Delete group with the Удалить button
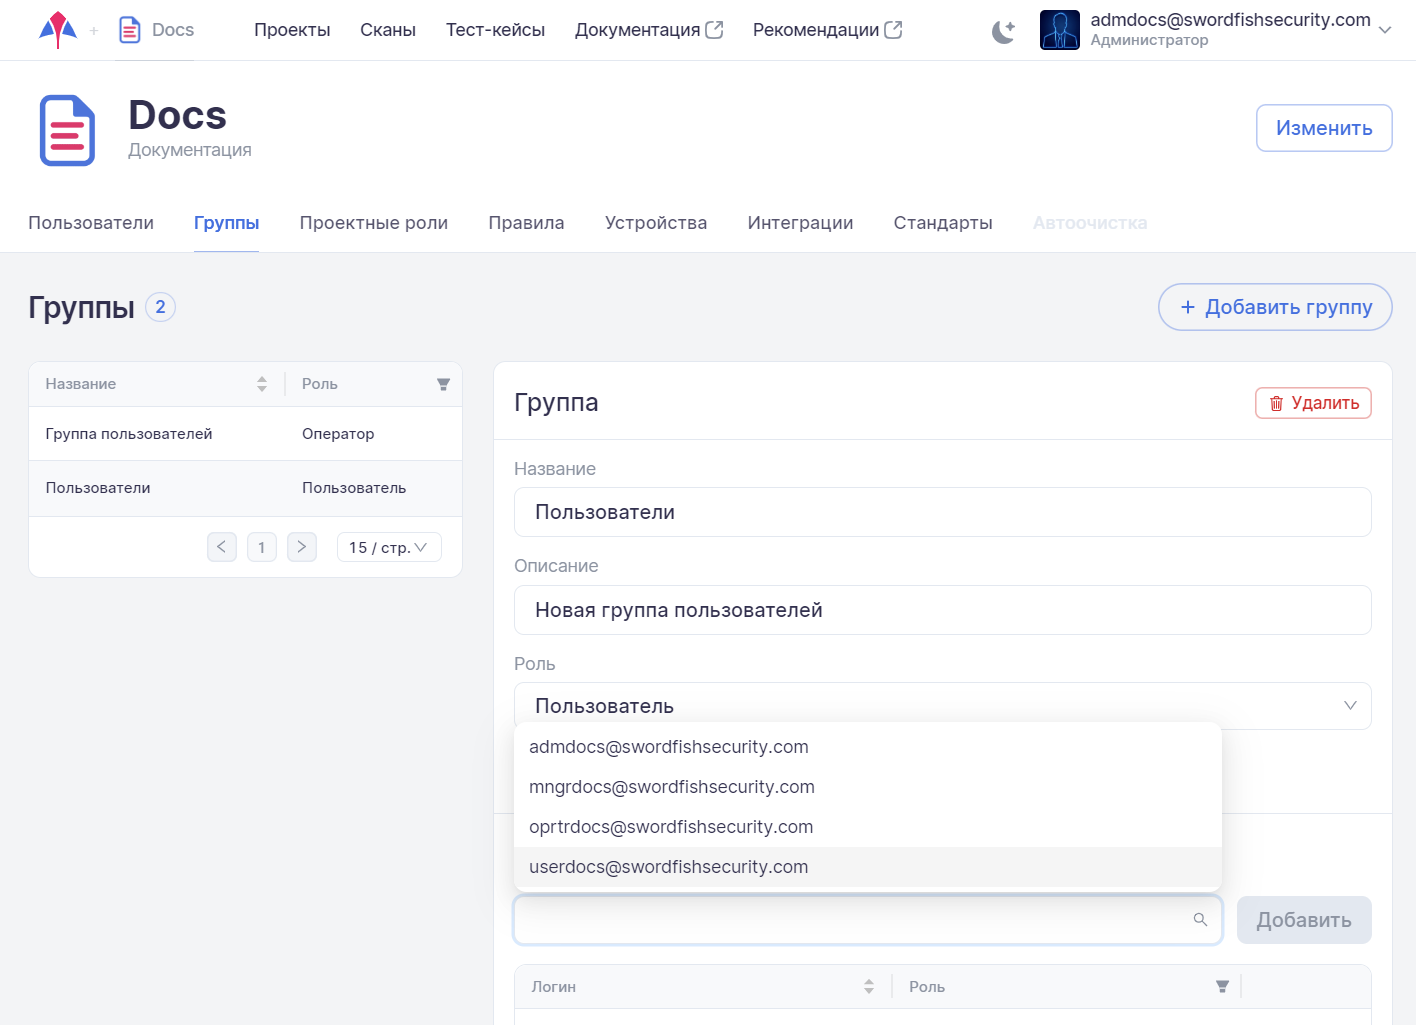The height and width of the screenshot is (1025, 1416). (1313, 403)
